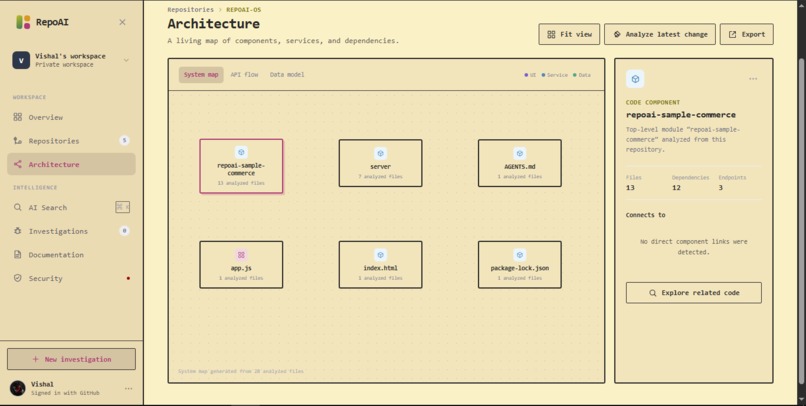Click the RepoAI logo icon
The image size is (806, 406).
[x=23, y=22]
